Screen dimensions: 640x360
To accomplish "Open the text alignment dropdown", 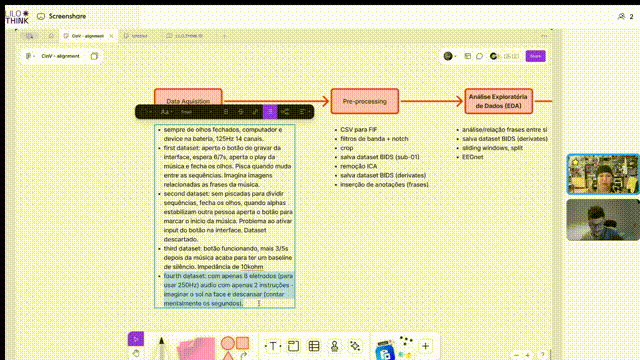I will click(x=303, y=111).
